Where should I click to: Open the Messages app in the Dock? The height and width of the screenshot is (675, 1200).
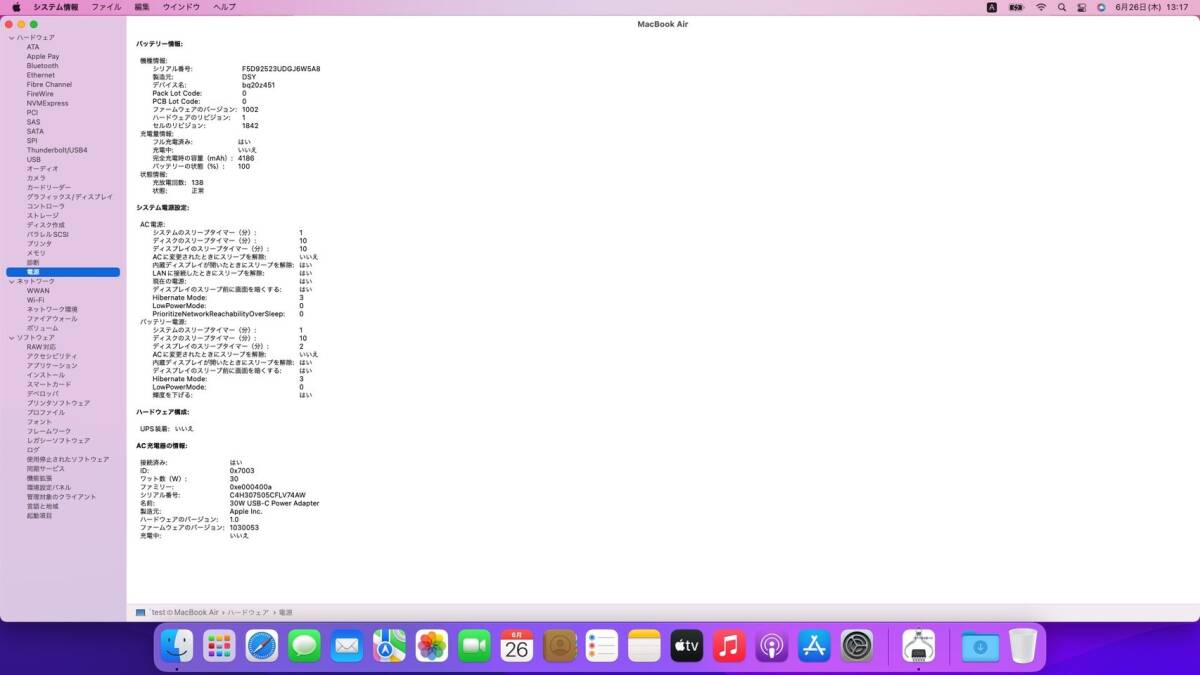(x=304, y=647)
